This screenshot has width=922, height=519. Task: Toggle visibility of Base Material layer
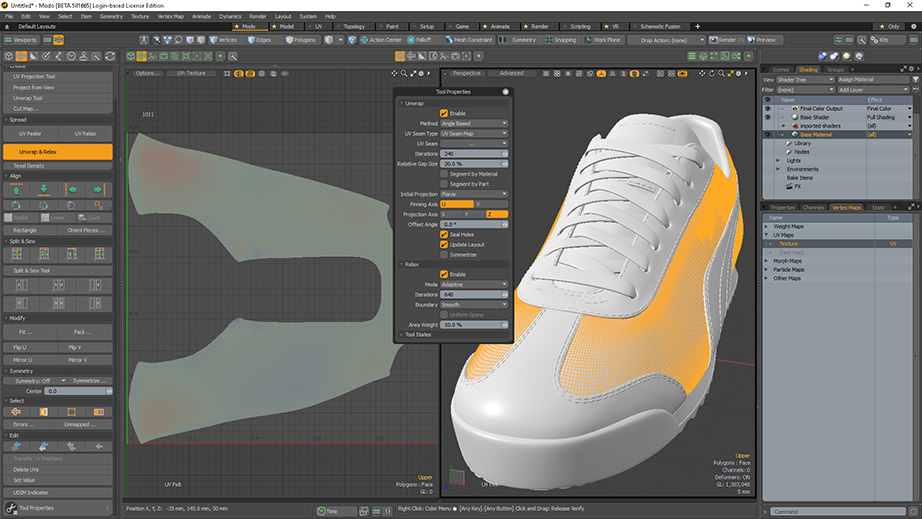[767, 135]
